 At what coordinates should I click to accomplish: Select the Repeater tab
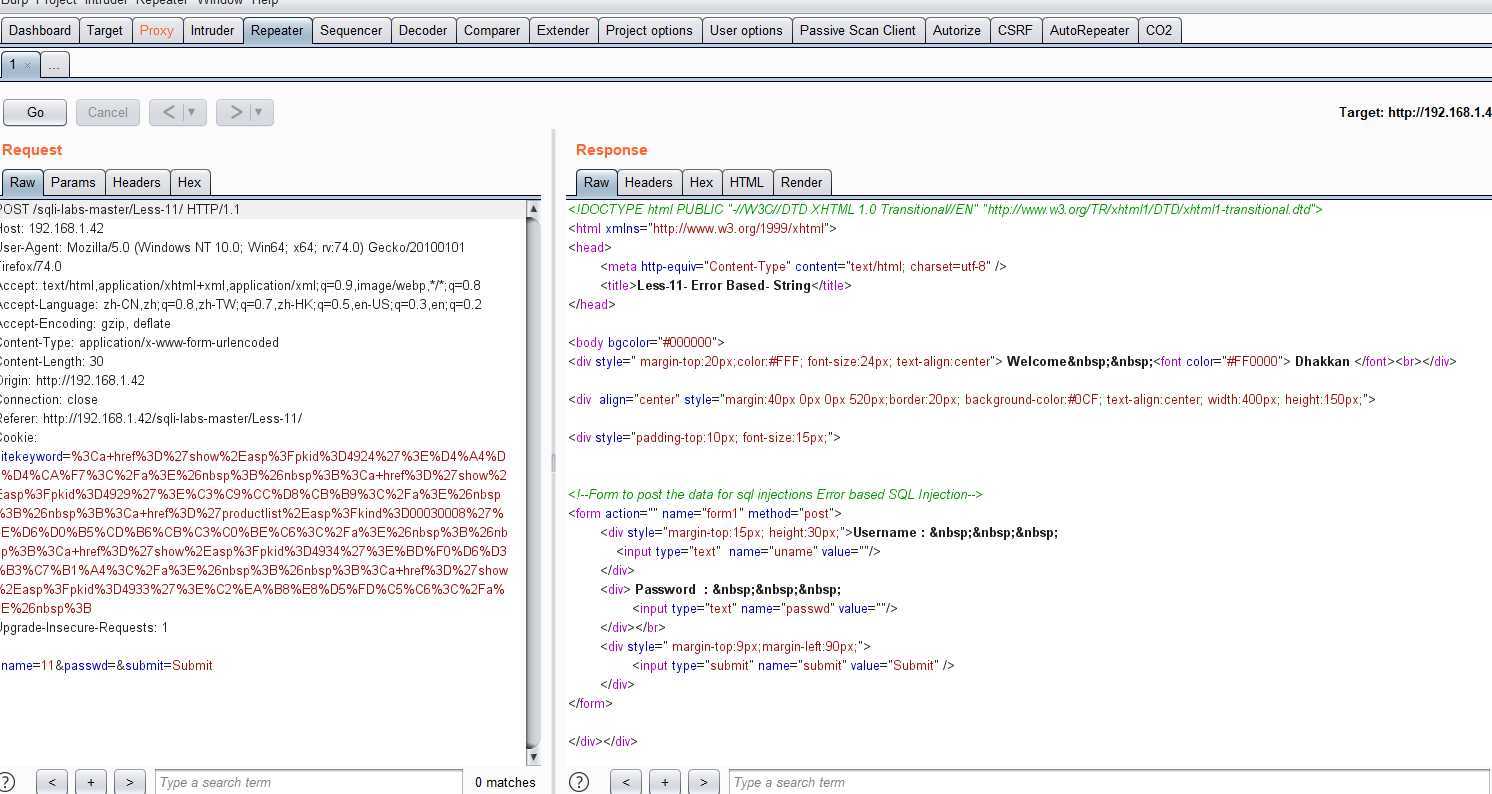click(277, 30)
